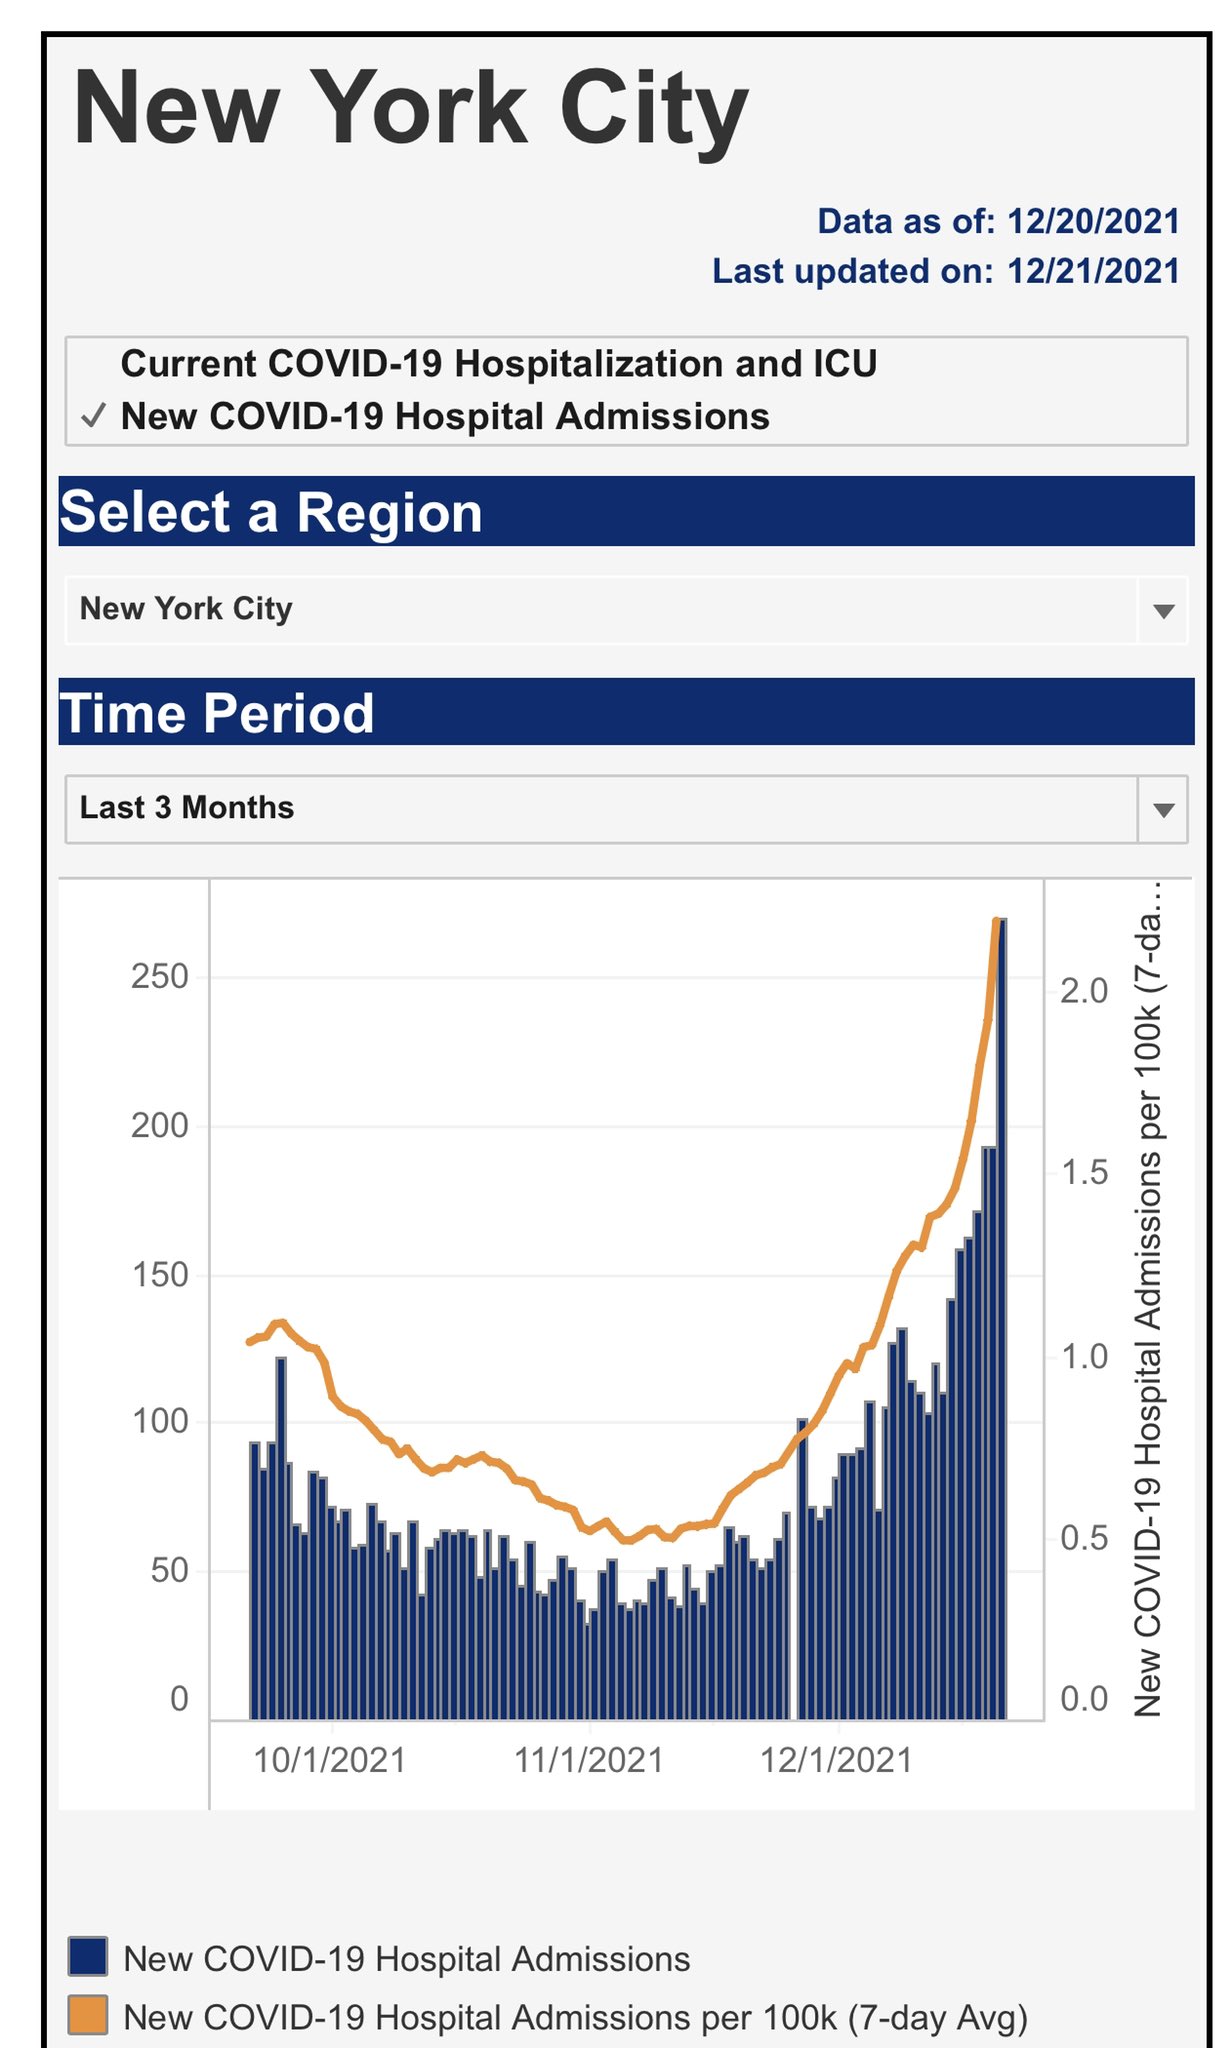
Task: Click the right vertical axis title
Action: pyautogui.click(x=1148, y=1299)
